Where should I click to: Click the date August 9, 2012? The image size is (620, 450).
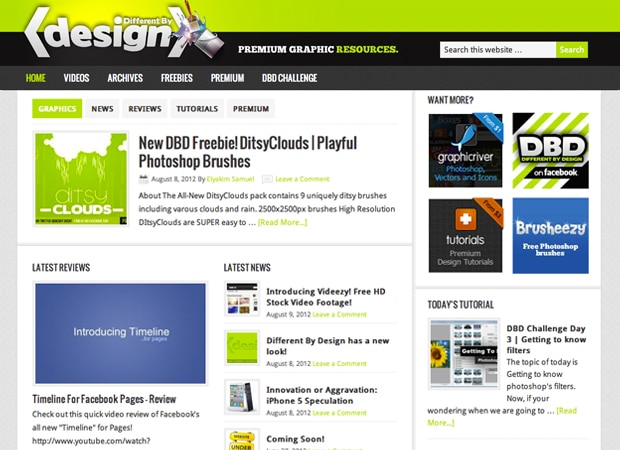[x=289, y=314]
